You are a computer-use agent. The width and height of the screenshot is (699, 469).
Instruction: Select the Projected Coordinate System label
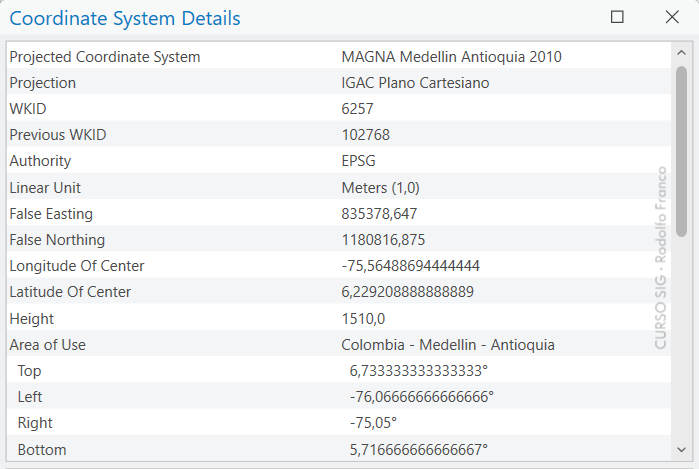[x=105, y=57]
